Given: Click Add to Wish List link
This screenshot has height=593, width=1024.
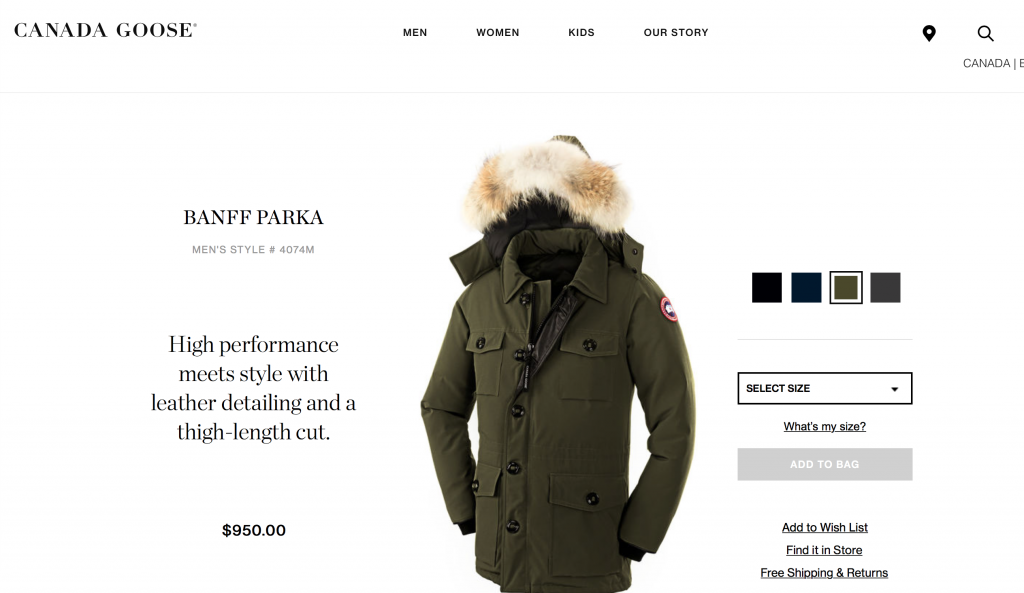Looking at the screenshot, I should click(x=825, y=527).
